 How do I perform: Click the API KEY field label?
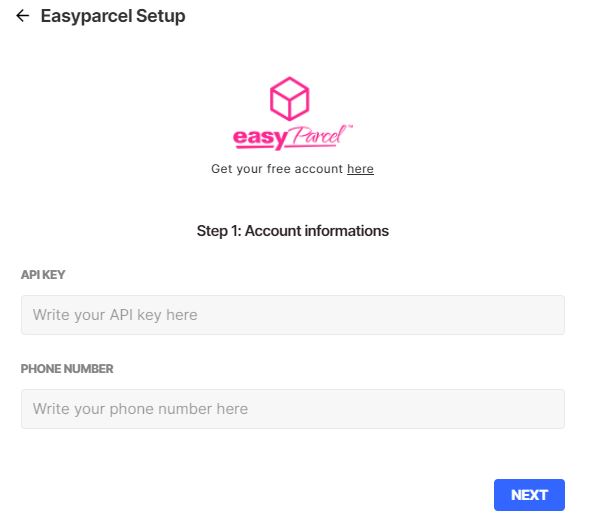(43, 275)
